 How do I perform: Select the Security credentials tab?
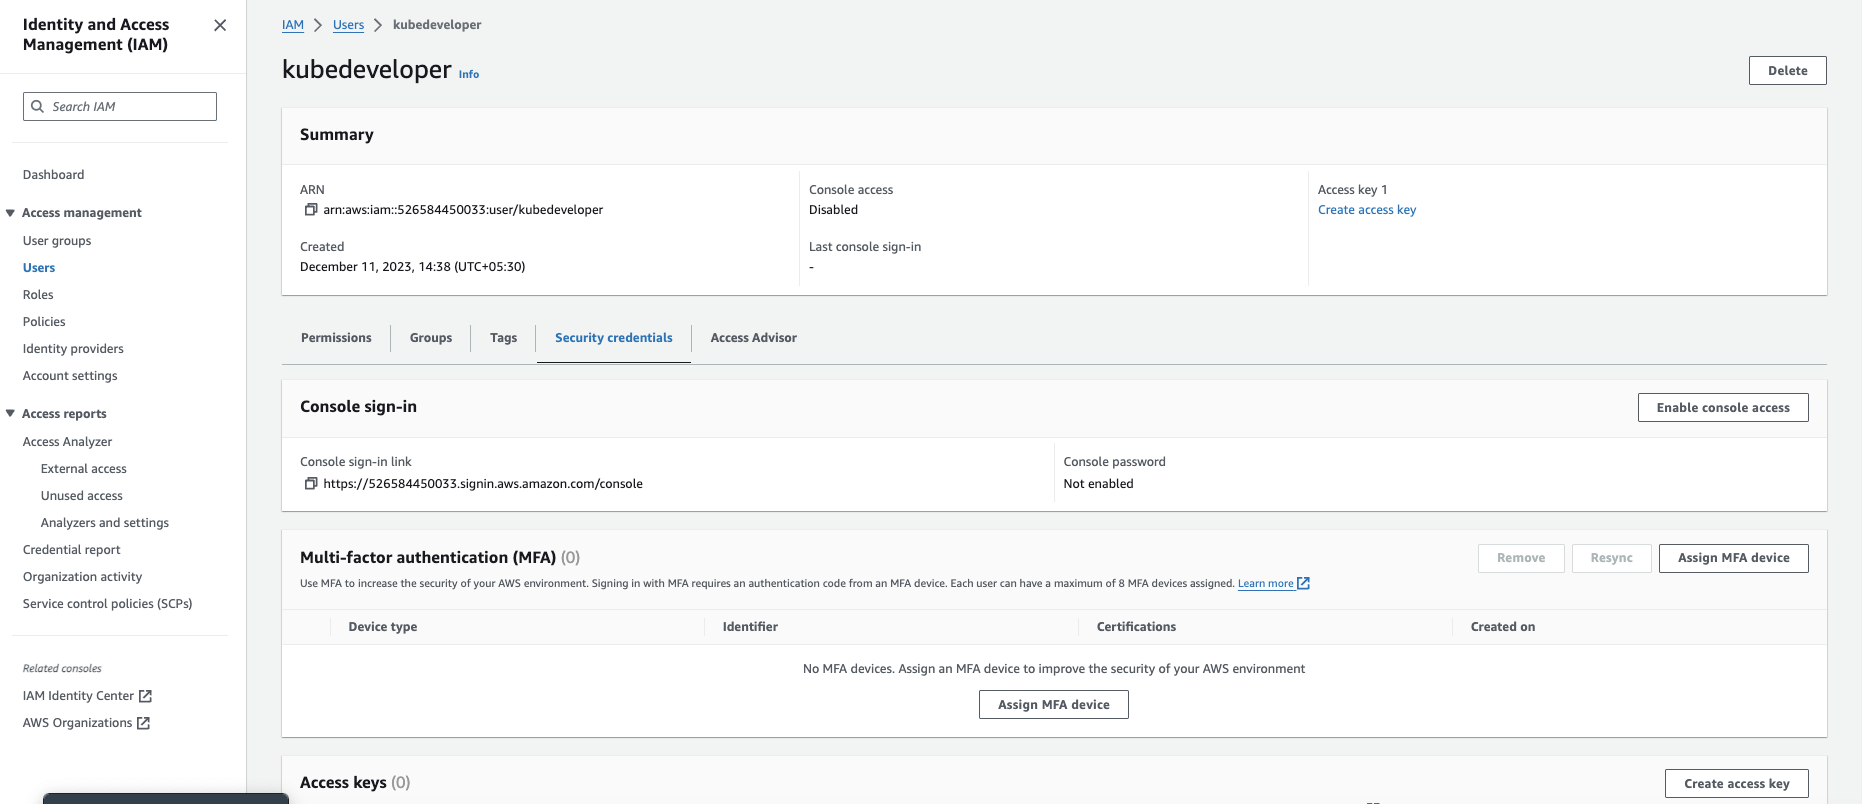pyautogui.click(x=614, y=338)
